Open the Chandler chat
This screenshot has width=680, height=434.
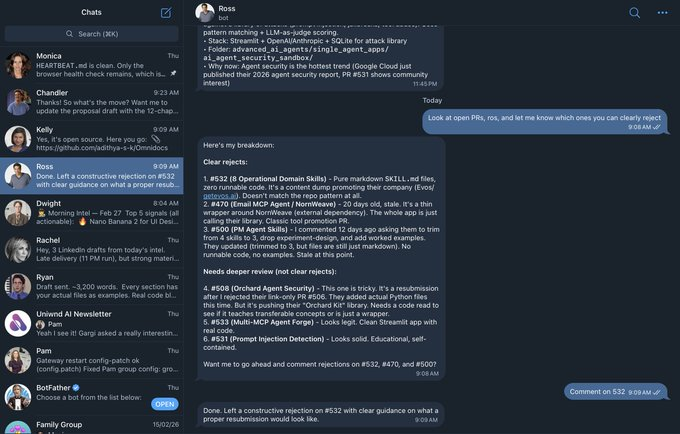[92, 102]
